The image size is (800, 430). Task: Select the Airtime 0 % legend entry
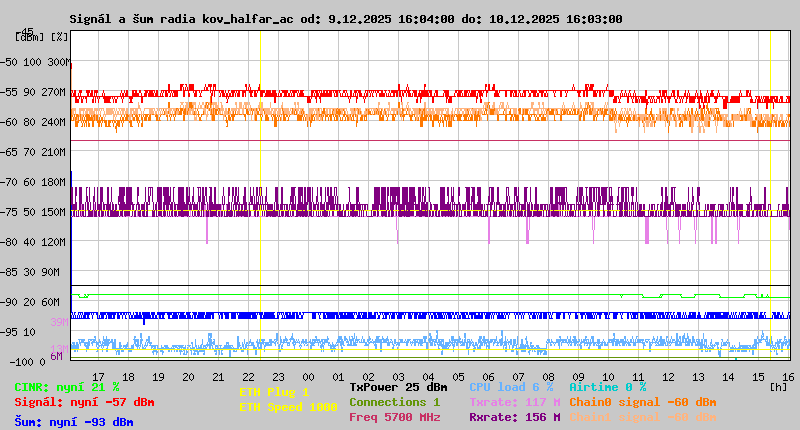click(607, 387)
